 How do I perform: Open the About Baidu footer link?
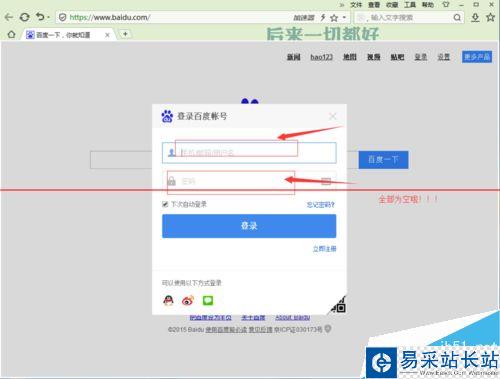[293, 318]
